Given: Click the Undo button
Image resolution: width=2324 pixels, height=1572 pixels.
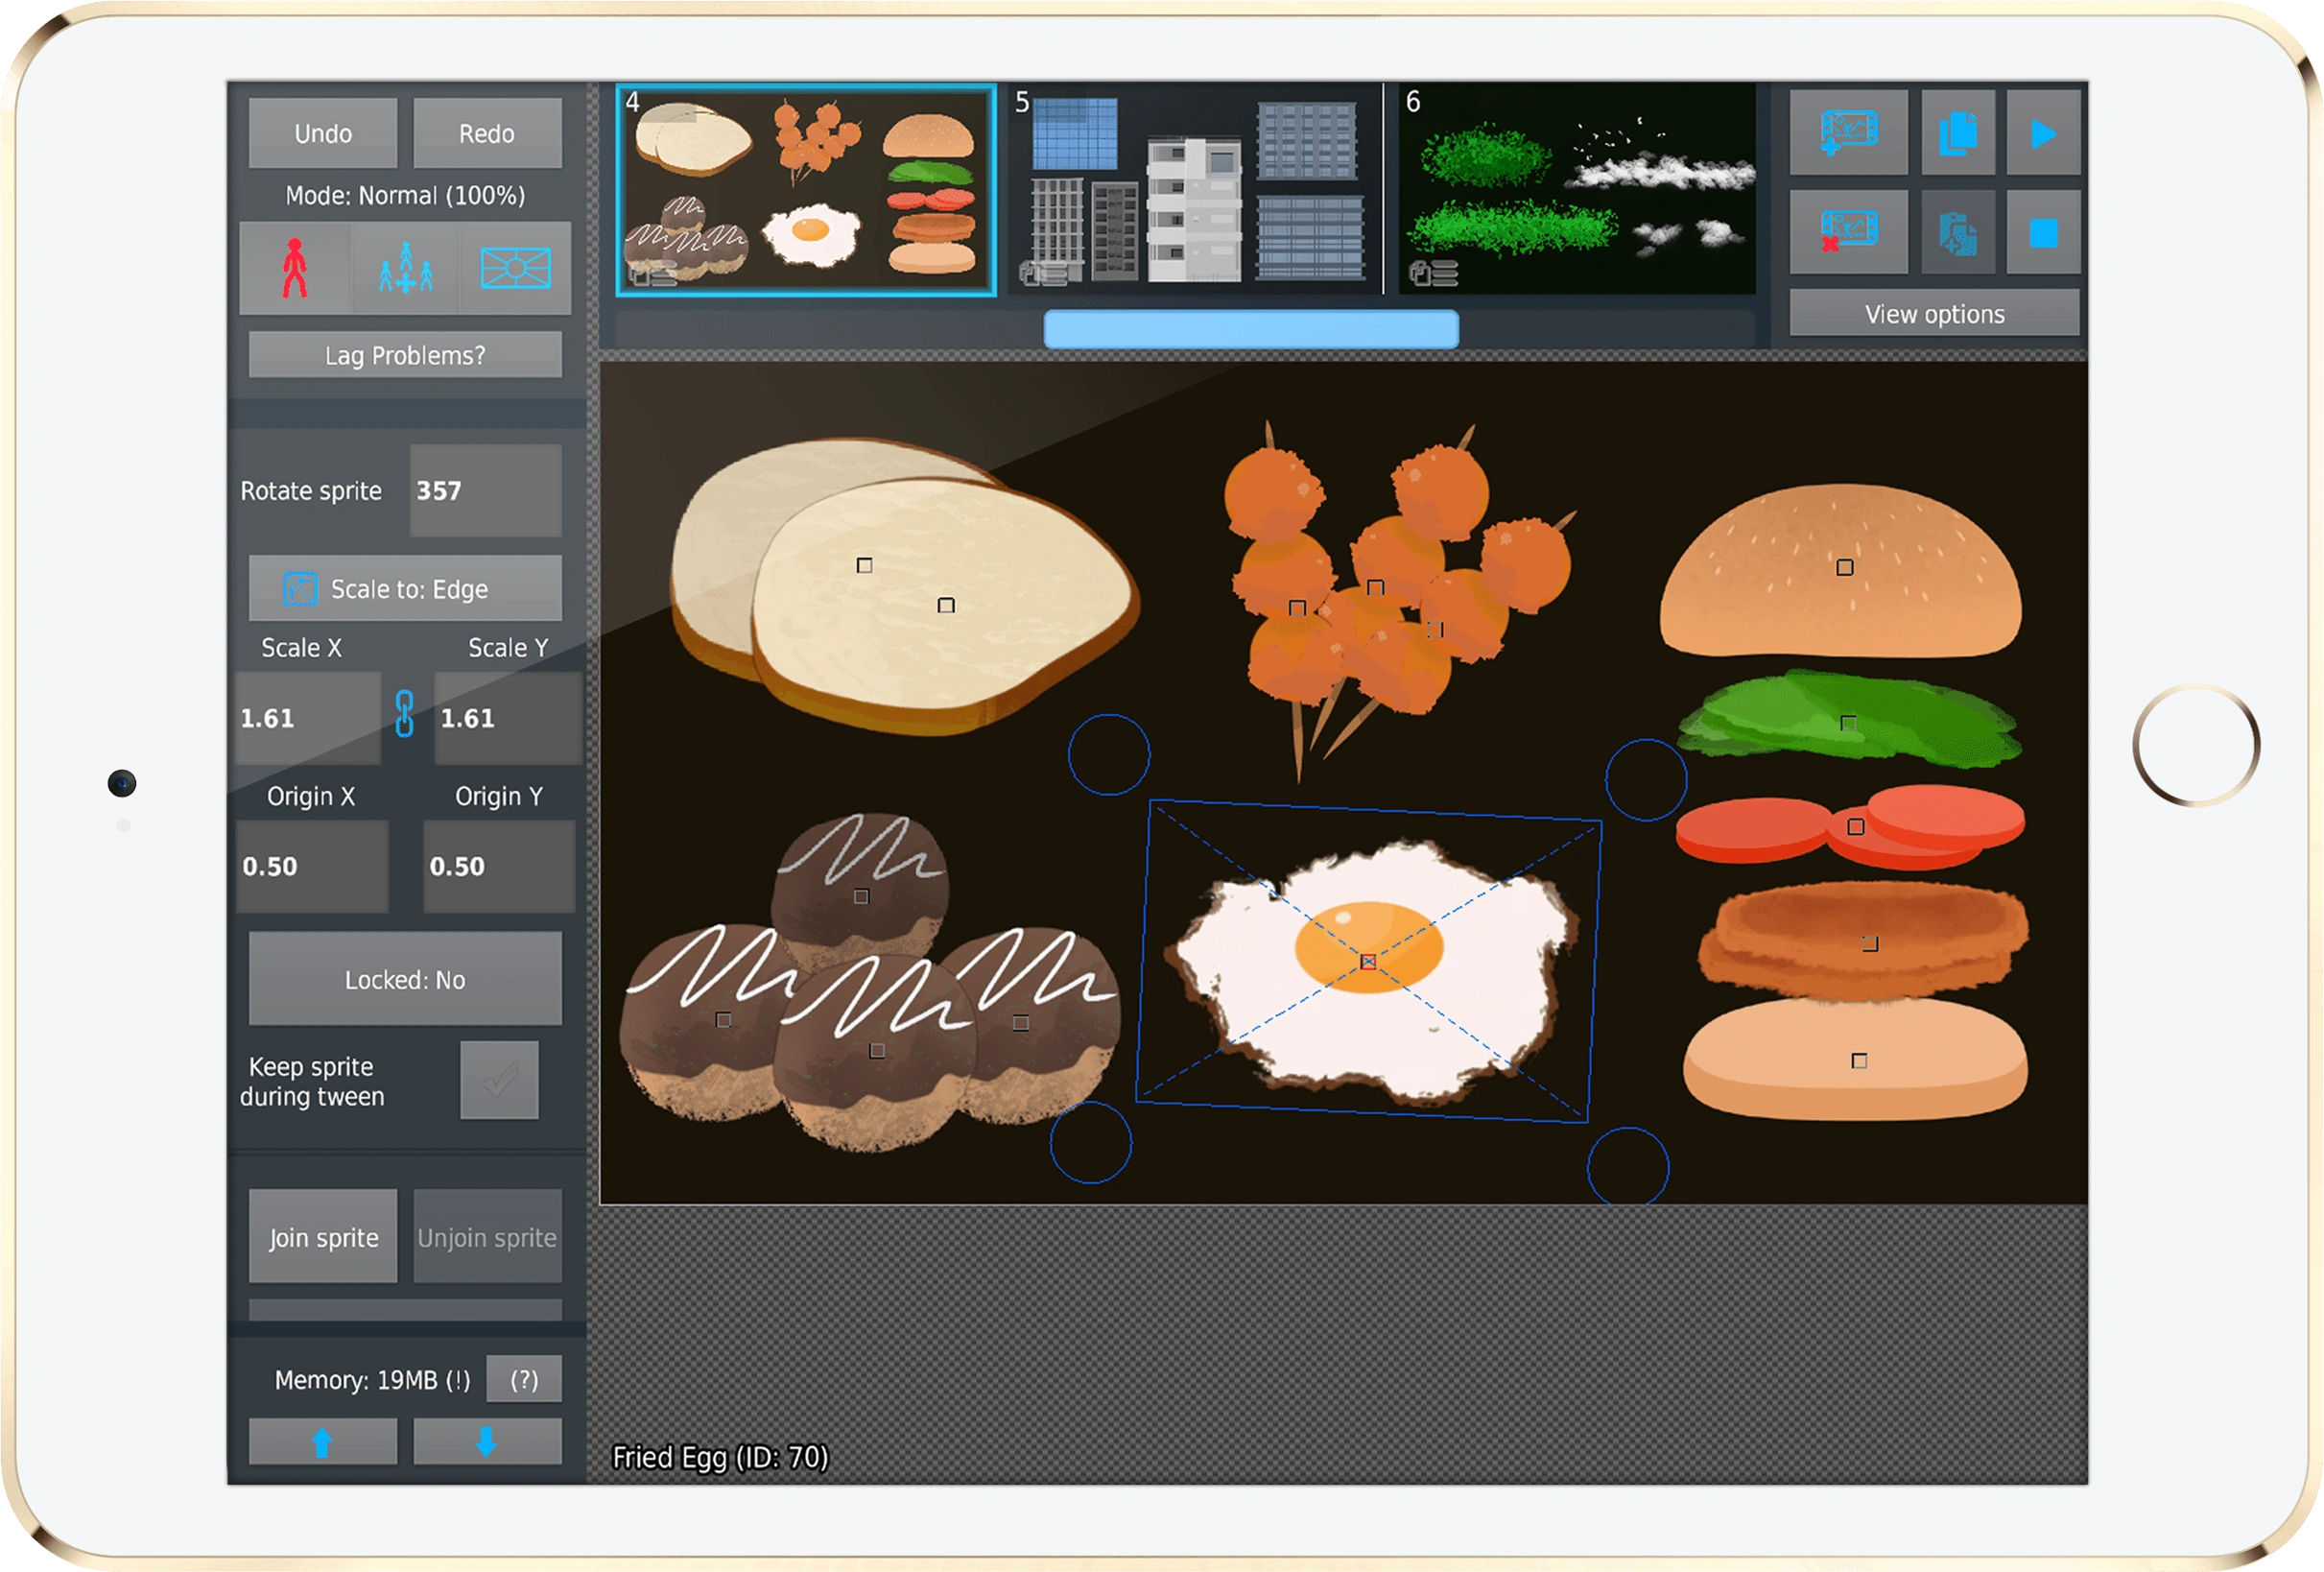Looking at the screenshot, I should coord(323,133).
